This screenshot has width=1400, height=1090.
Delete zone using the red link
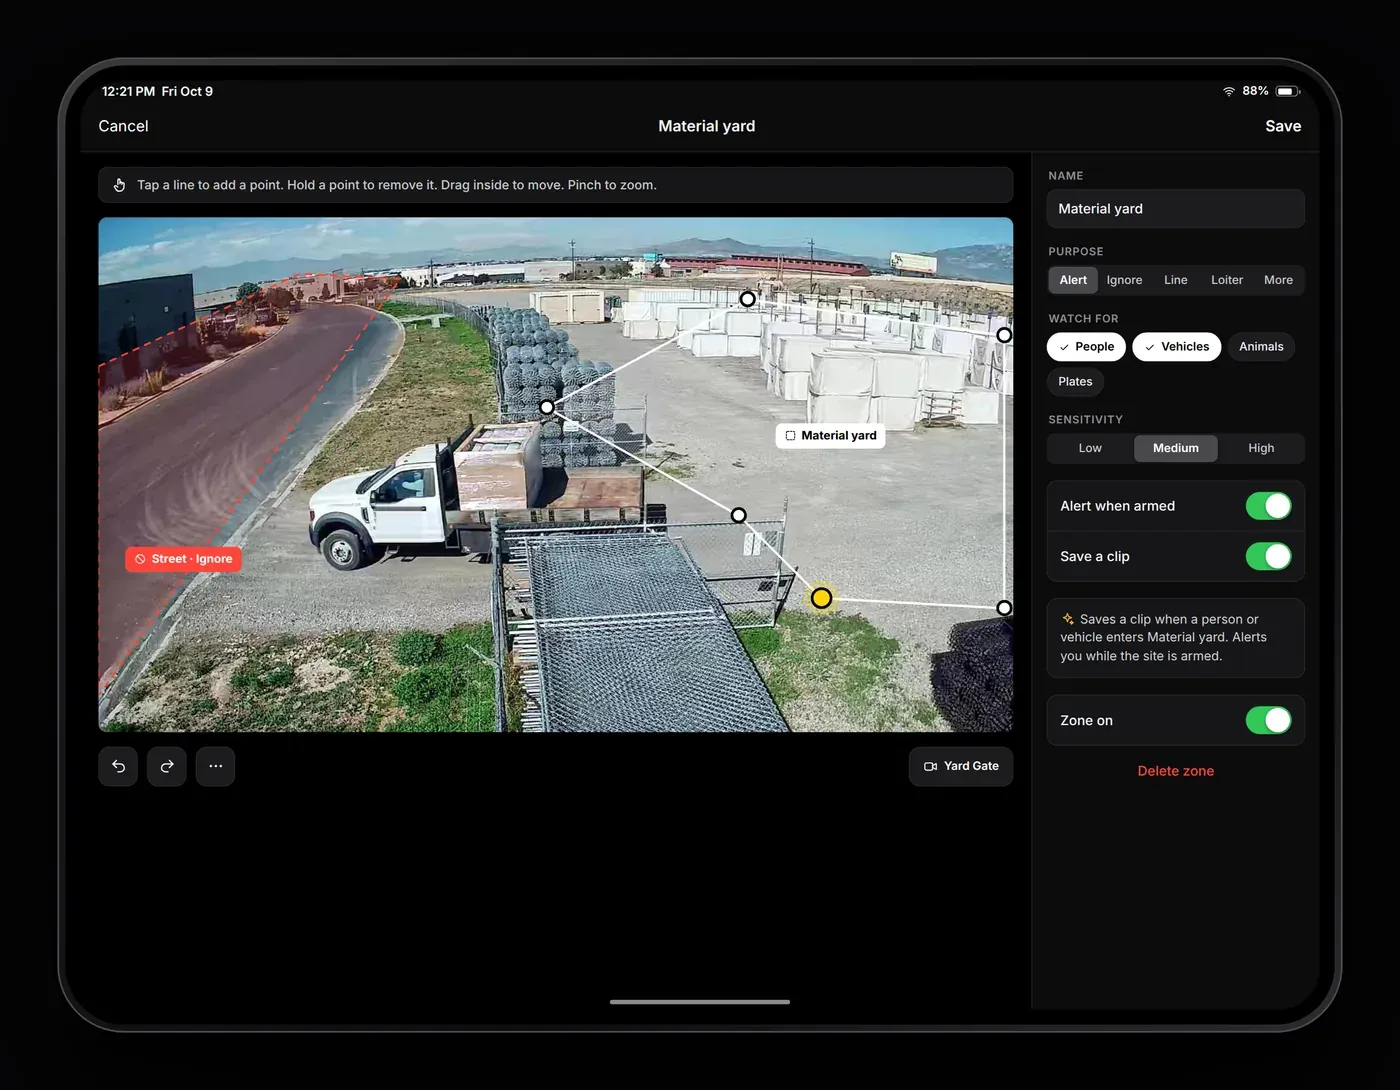(x=1176, y=771)
